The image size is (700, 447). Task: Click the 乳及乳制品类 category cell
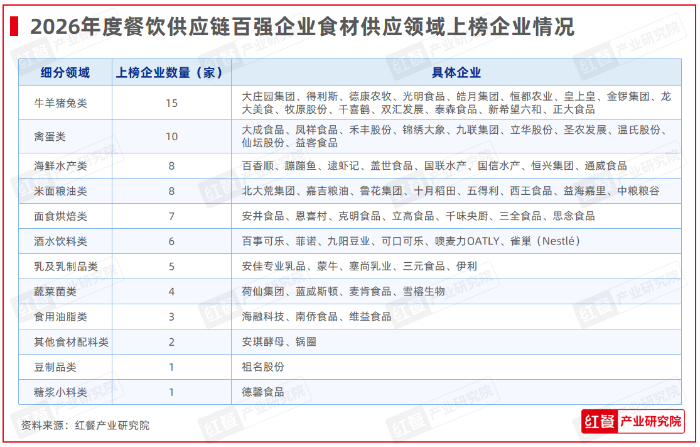pyautogui.click(x=67, y=267)
